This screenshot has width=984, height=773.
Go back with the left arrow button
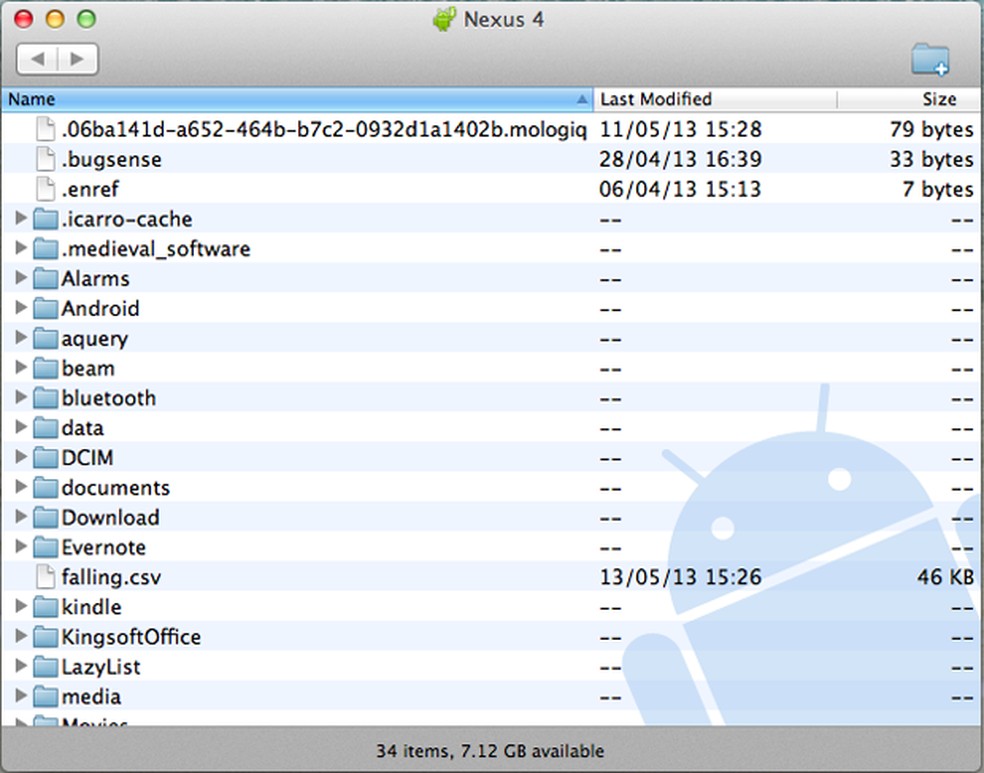pyautogui.click(x=37, y=59)
